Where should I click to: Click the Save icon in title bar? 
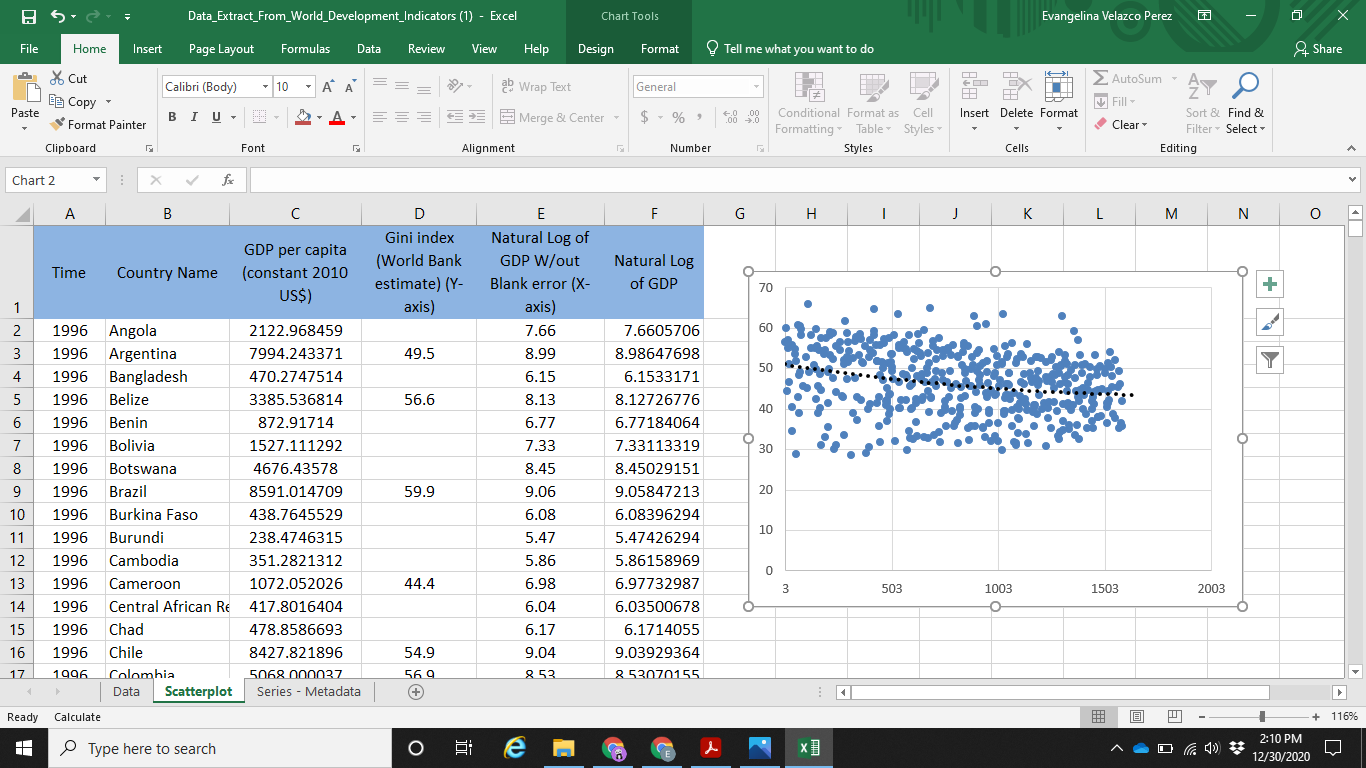28,17
